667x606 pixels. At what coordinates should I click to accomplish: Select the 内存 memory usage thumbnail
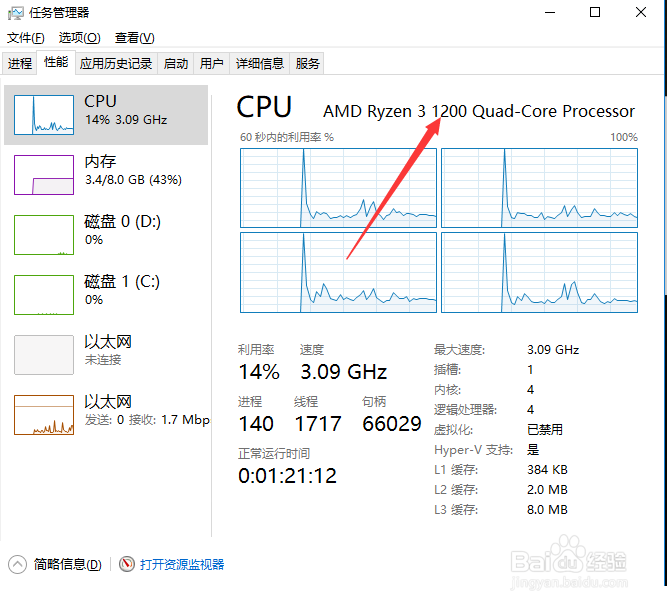click(x=43, y=174)
